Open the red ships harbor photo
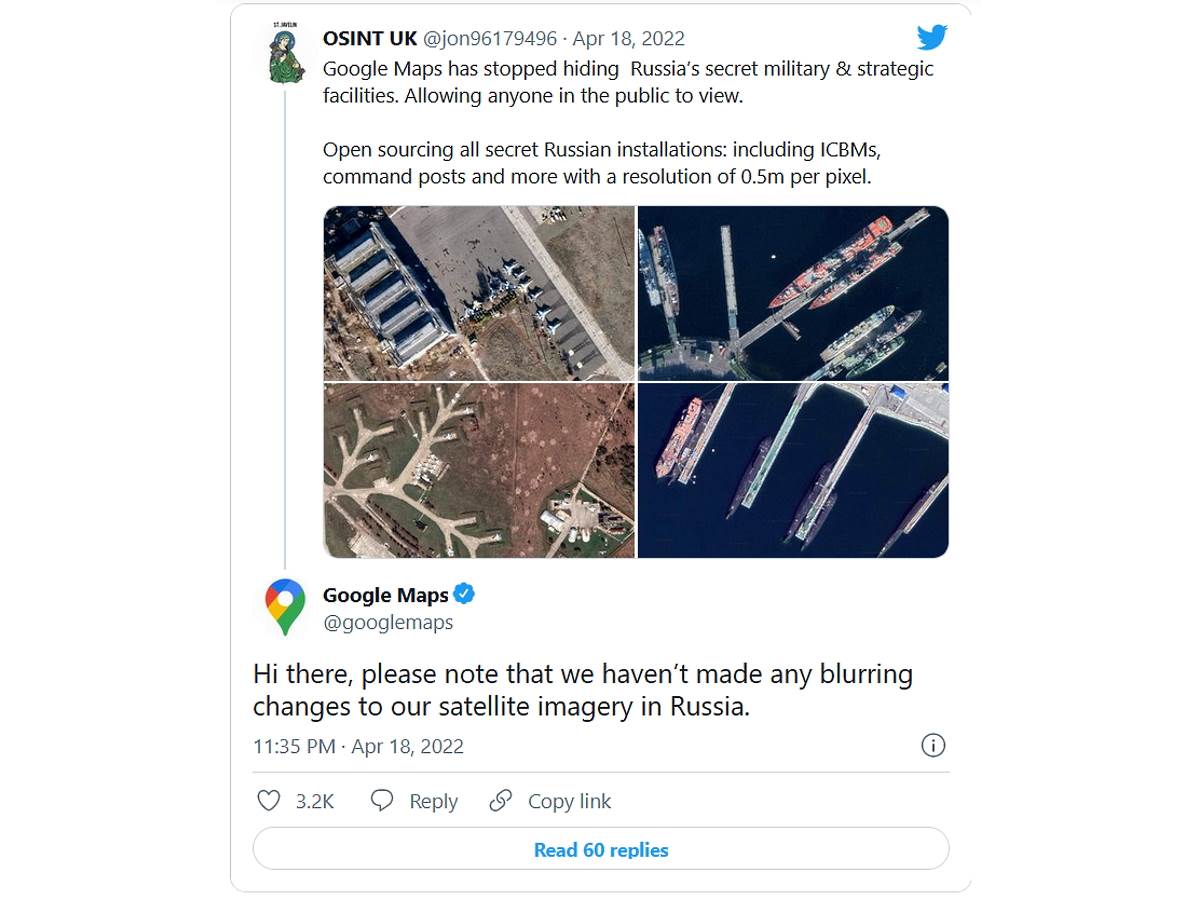The image size is (1200, 900). [x=793, y=293]
